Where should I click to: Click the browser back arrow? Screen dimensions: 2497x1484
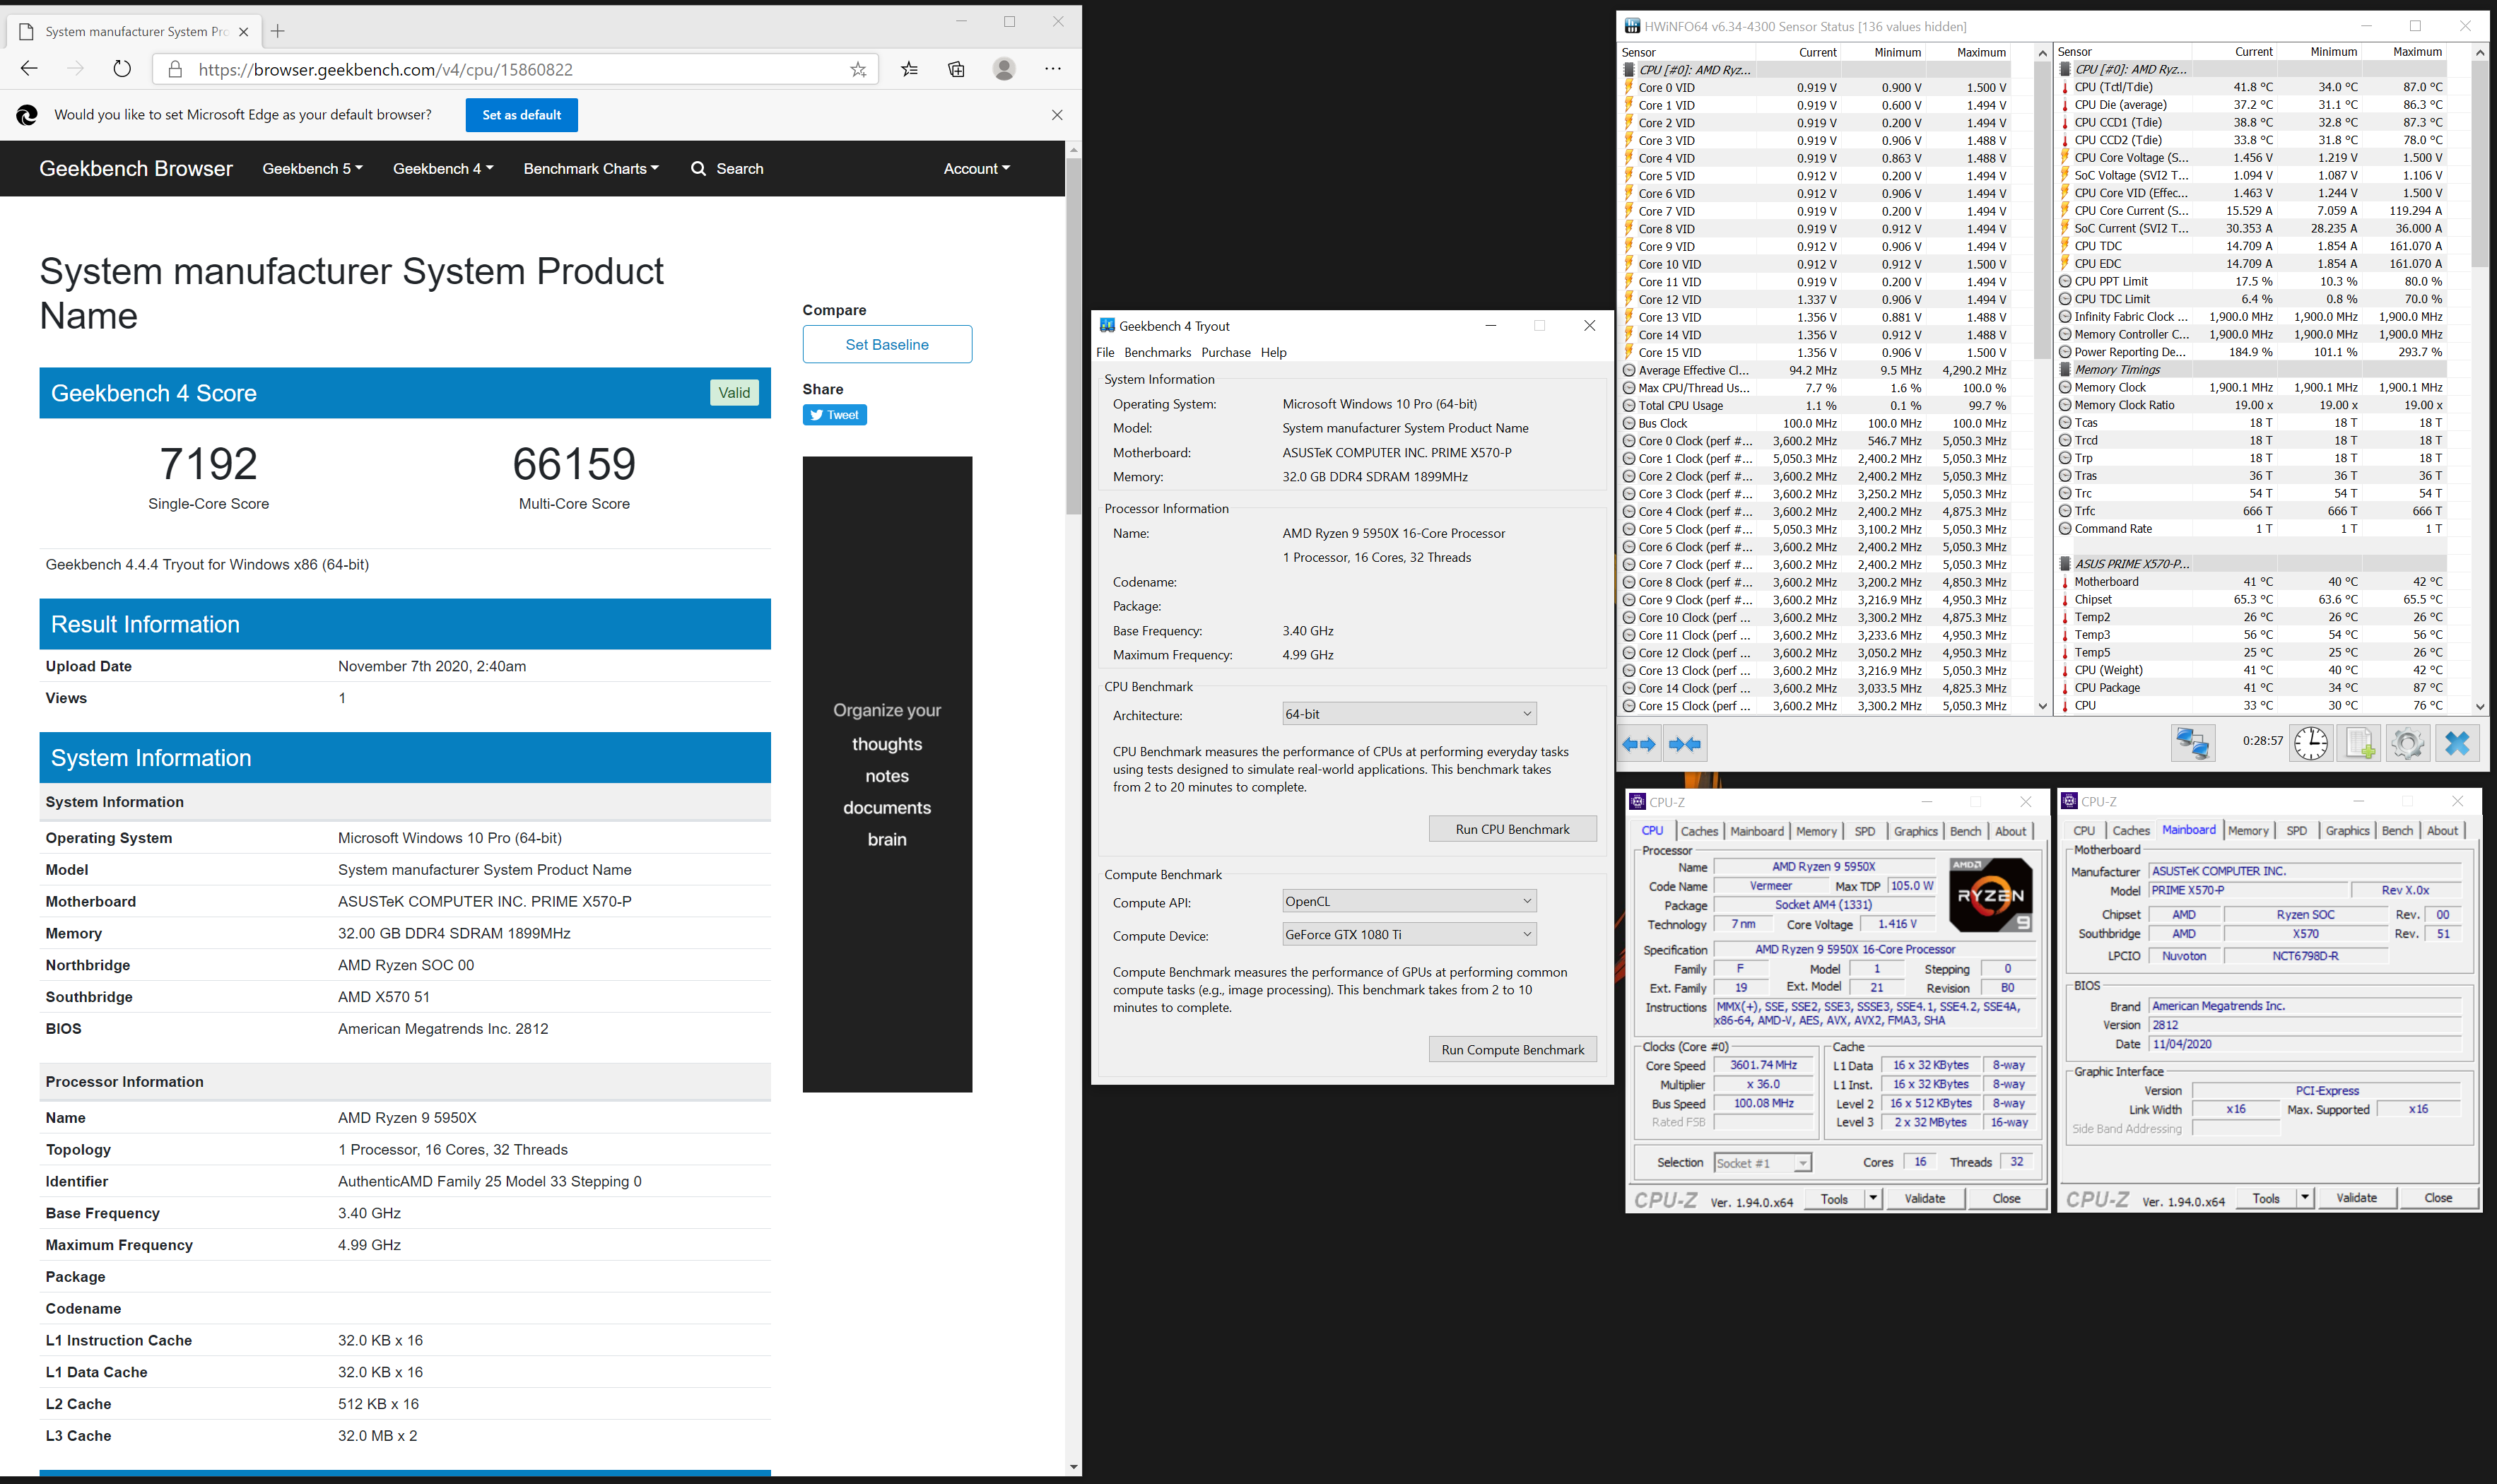click(x=29, y=69)
